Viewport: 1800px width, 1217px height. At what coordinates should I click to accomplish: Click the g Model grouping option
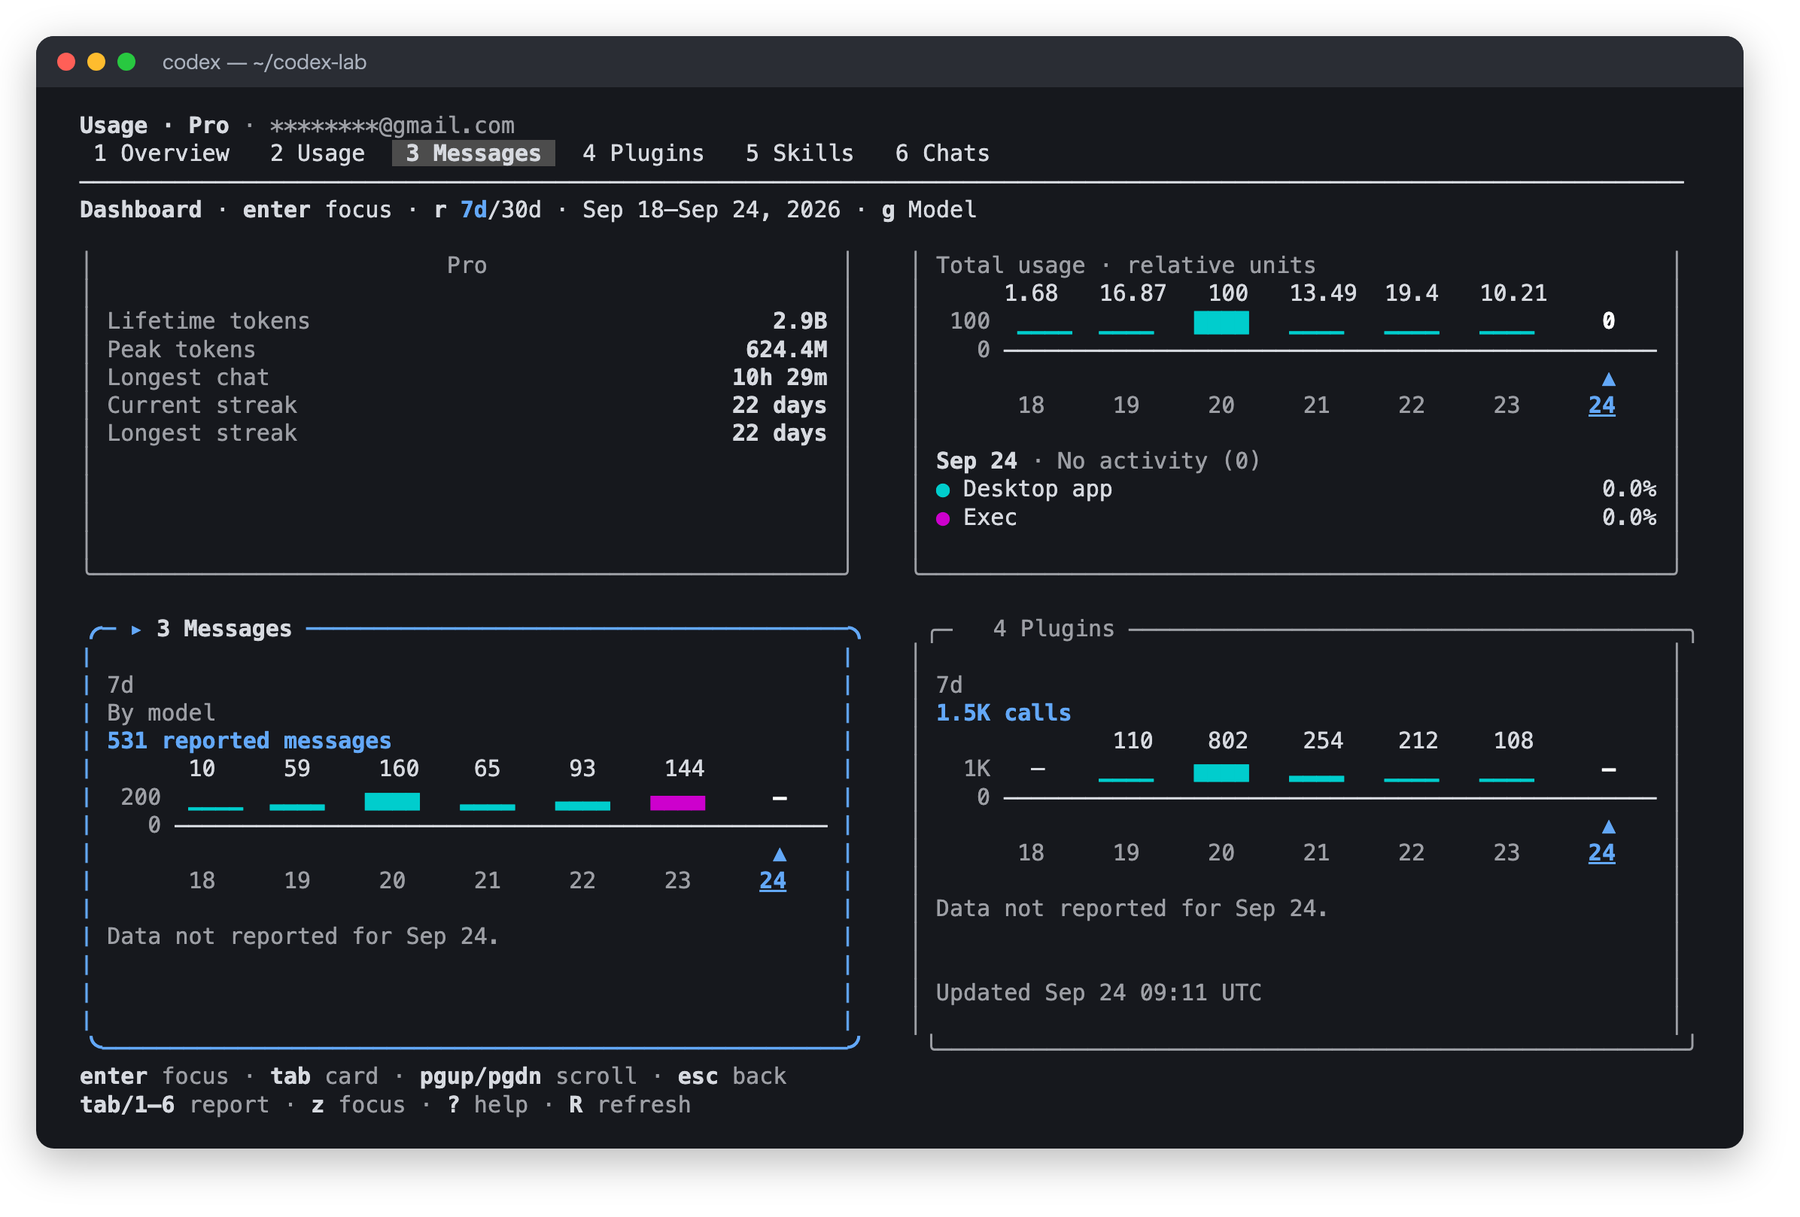click(929, 210)
